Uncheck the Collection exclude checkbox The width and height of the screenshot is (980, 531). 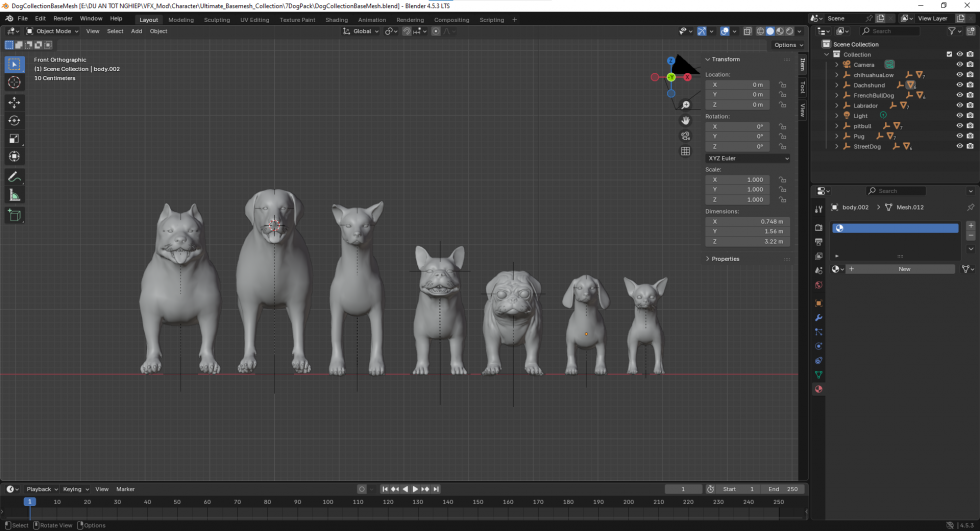point(949,54)
